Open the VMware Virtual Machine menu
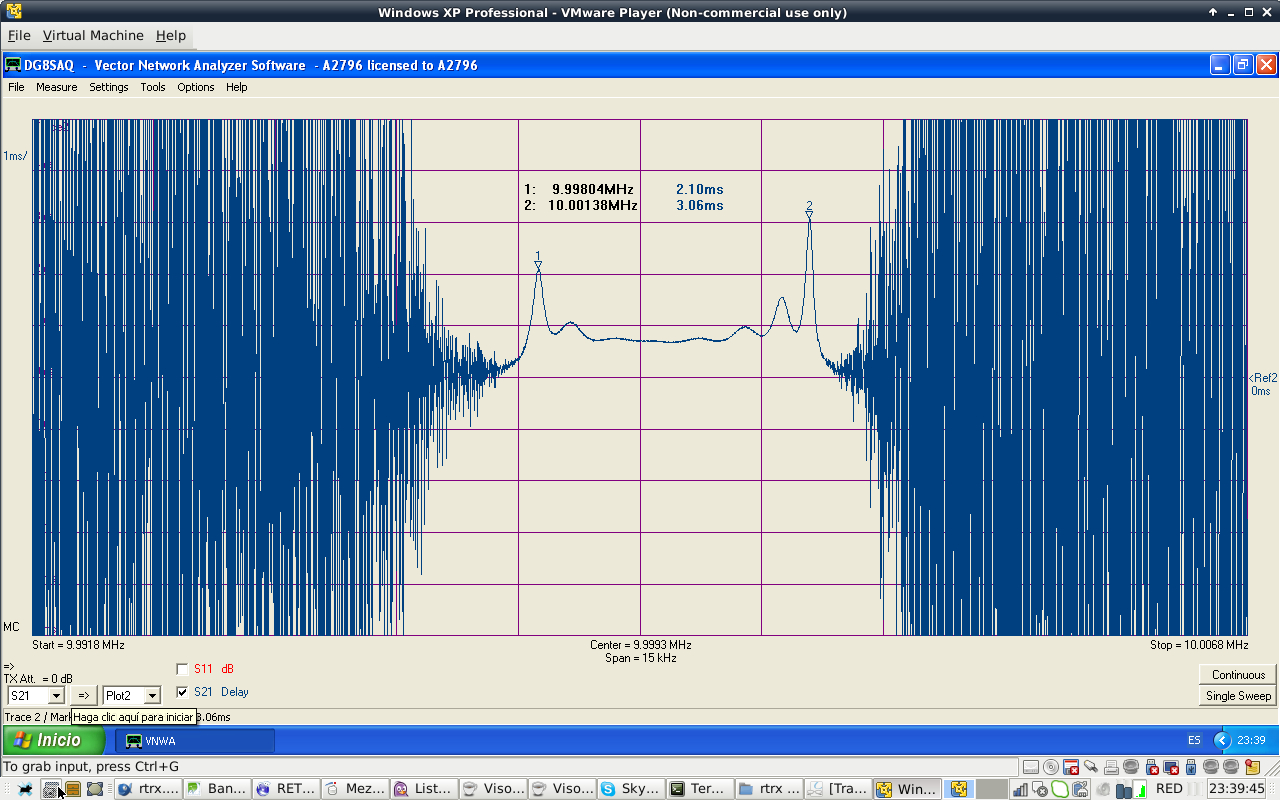This screenshot has width=1280, height=800. coord(93,35)
